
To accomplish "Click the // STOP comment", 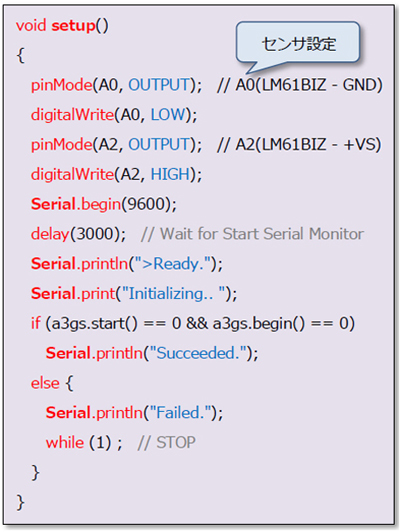I will (x=167, y=443).
